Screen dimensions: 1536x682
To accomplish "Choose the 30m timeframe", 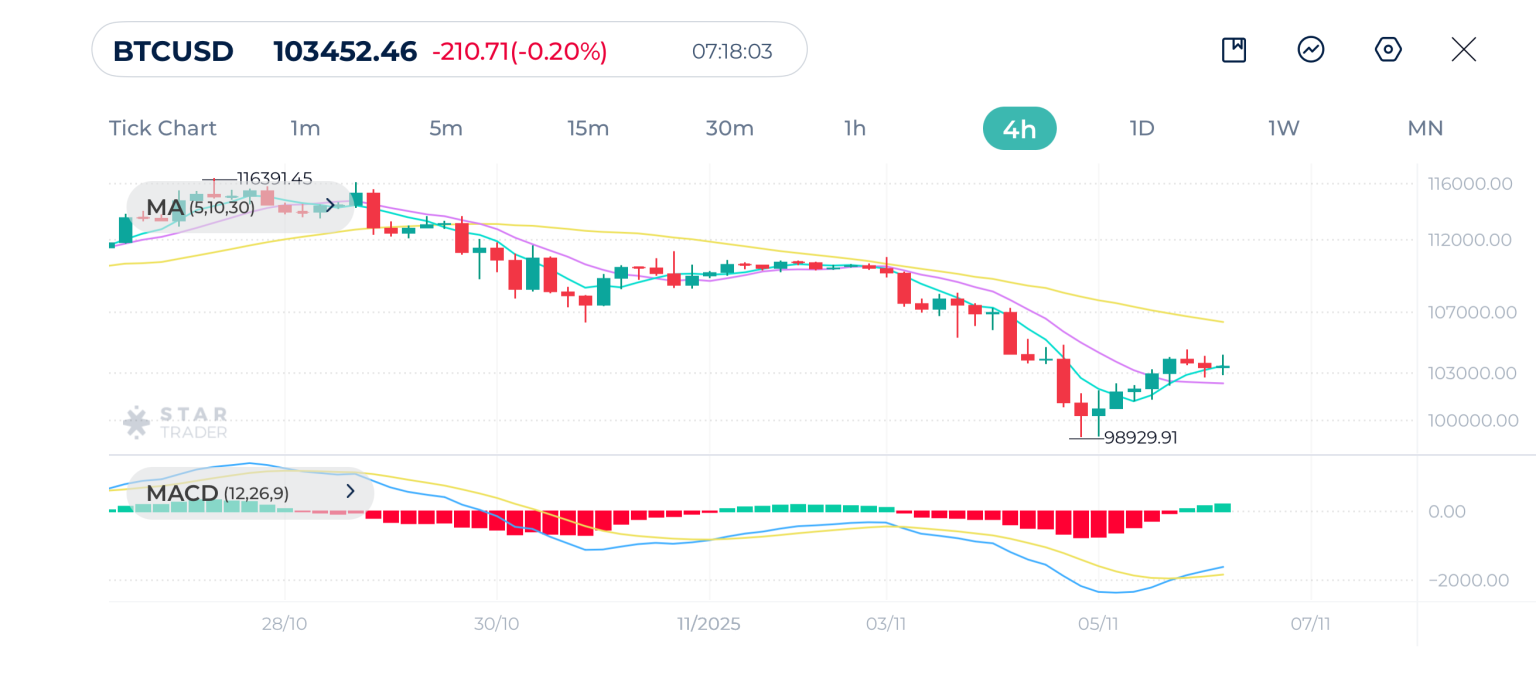I will [729, 128].
